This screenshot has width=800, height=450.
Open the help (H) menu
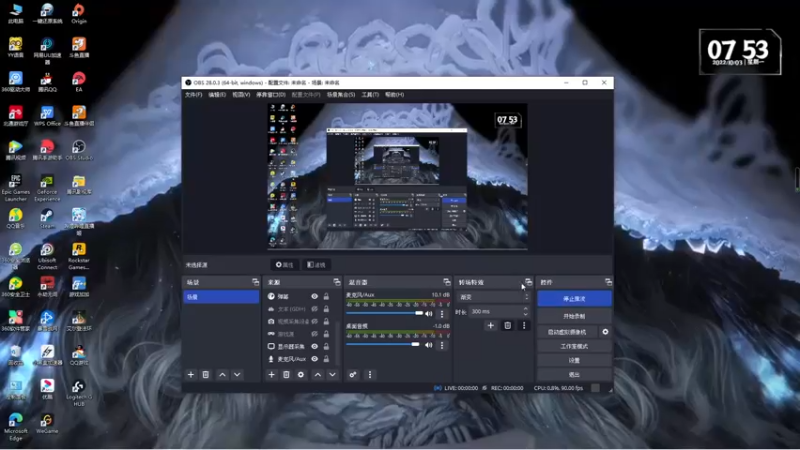[394, 95]
